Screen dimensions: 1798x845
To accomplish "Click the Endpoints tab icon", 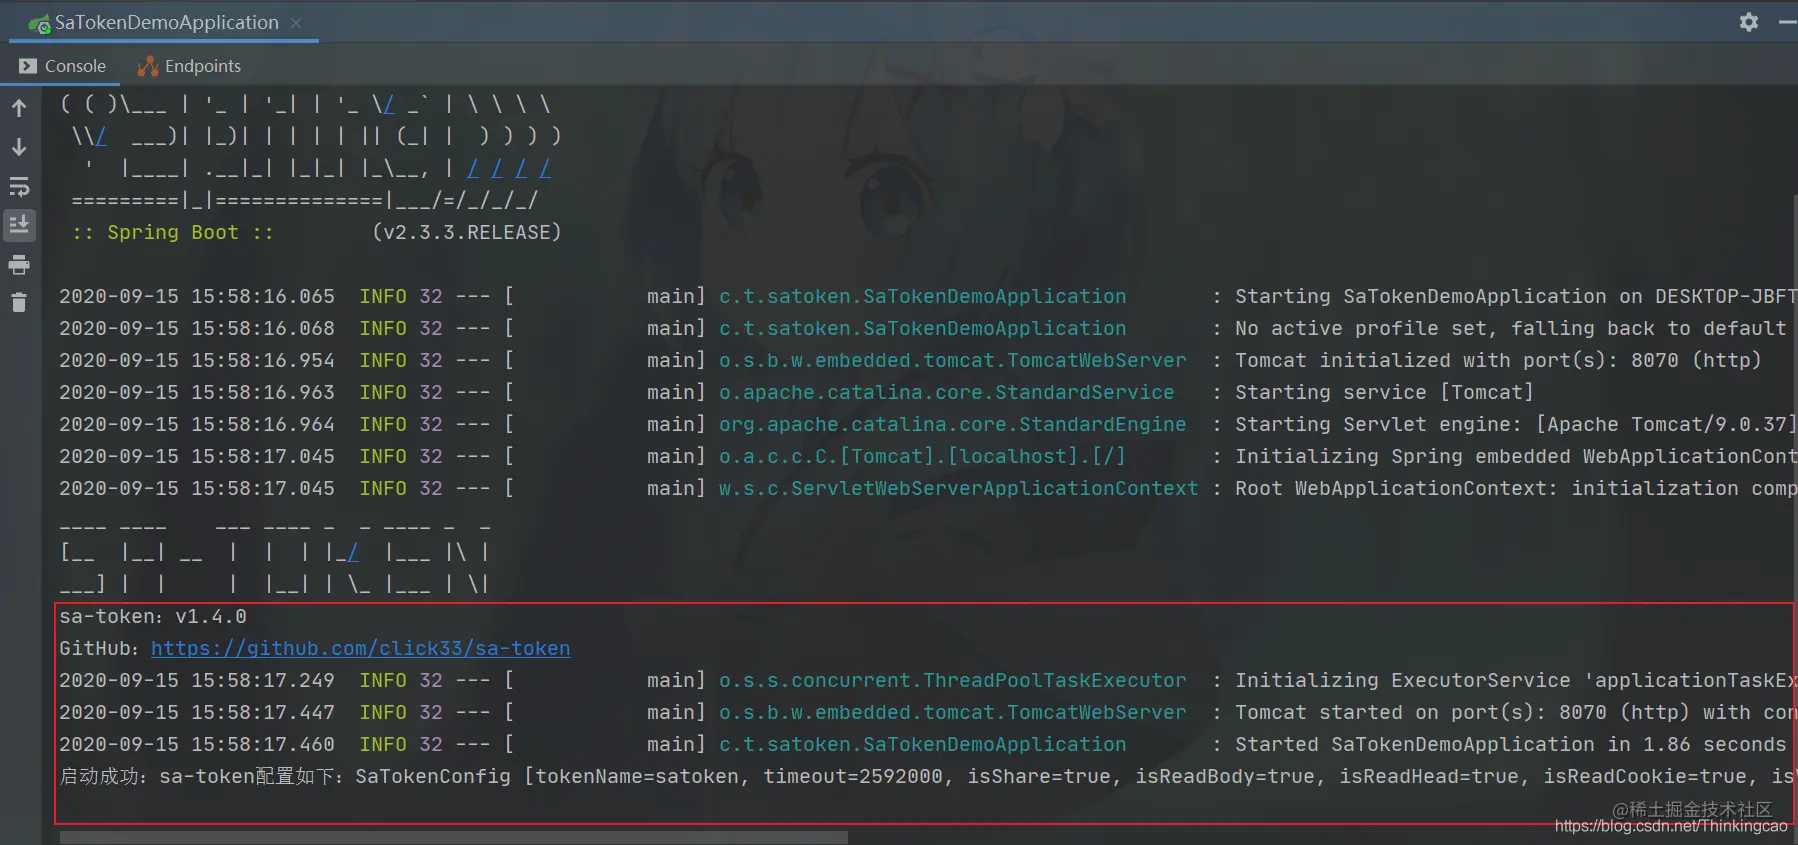I will [148, 66].
